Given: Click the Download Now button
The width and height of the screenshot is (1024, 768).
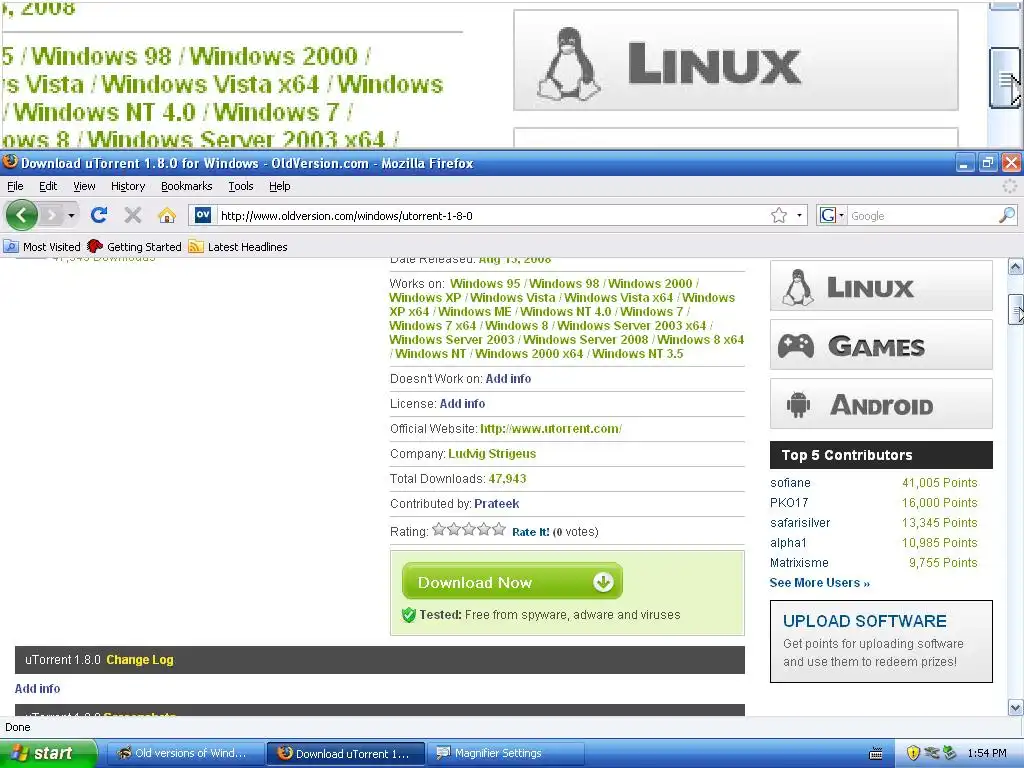Looking at the screenshot, I should (x=512, y=581).
